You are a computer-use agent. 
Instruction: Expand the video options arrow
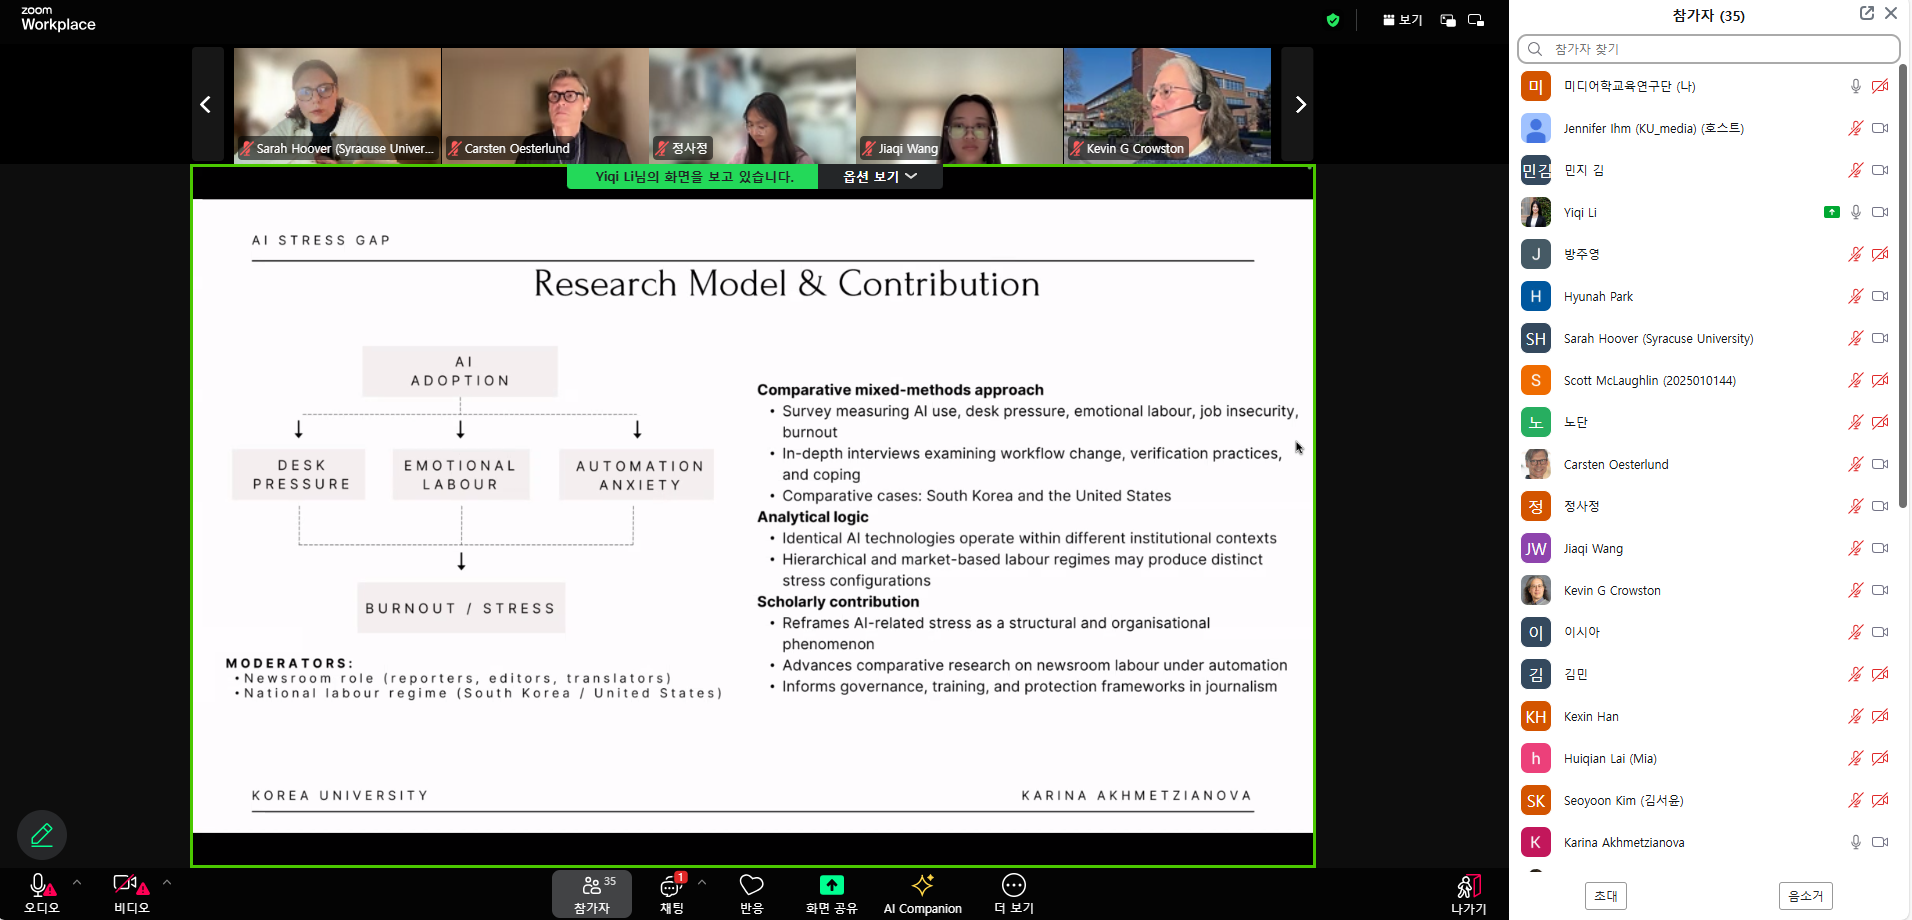[167, 882]
